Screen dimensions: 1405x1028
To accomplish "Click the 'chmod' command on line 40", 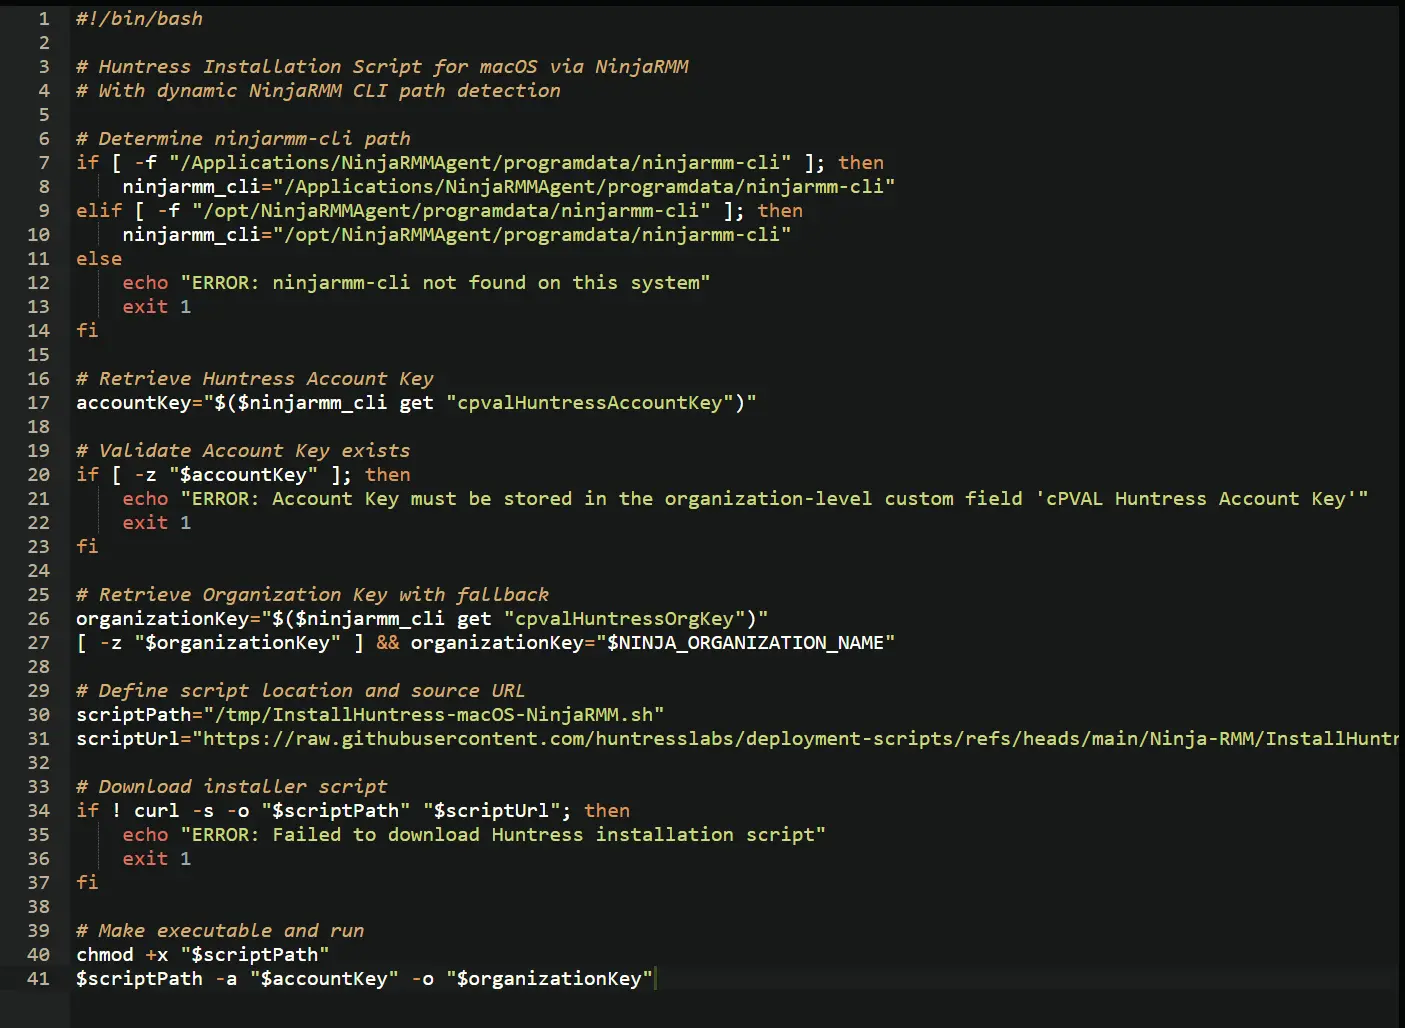I will click(x=105, y=955).
